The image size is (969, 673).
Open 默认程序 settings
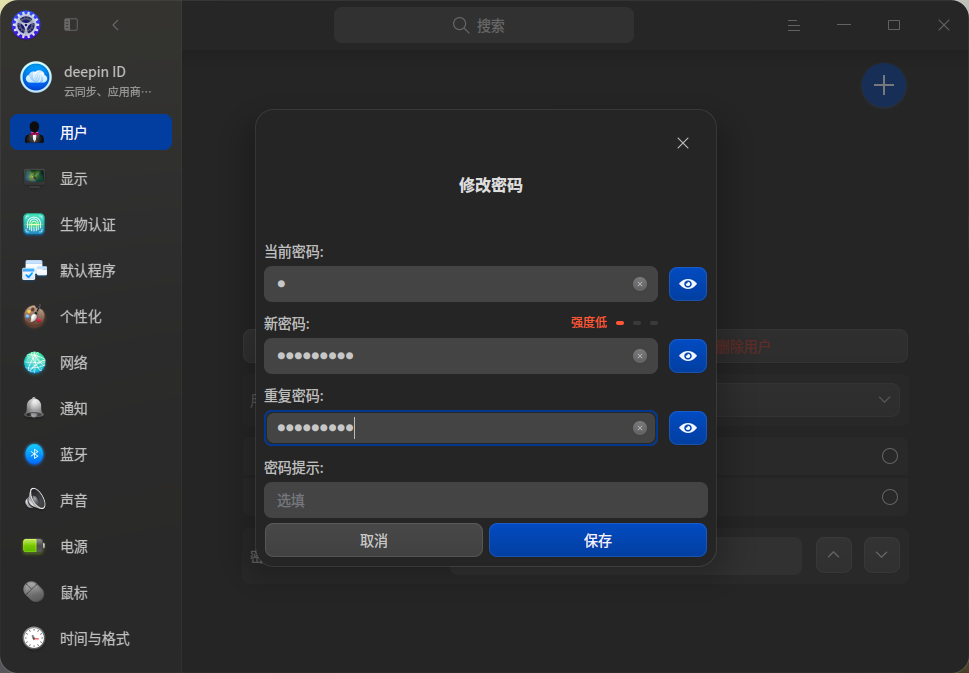pos(91,271)
